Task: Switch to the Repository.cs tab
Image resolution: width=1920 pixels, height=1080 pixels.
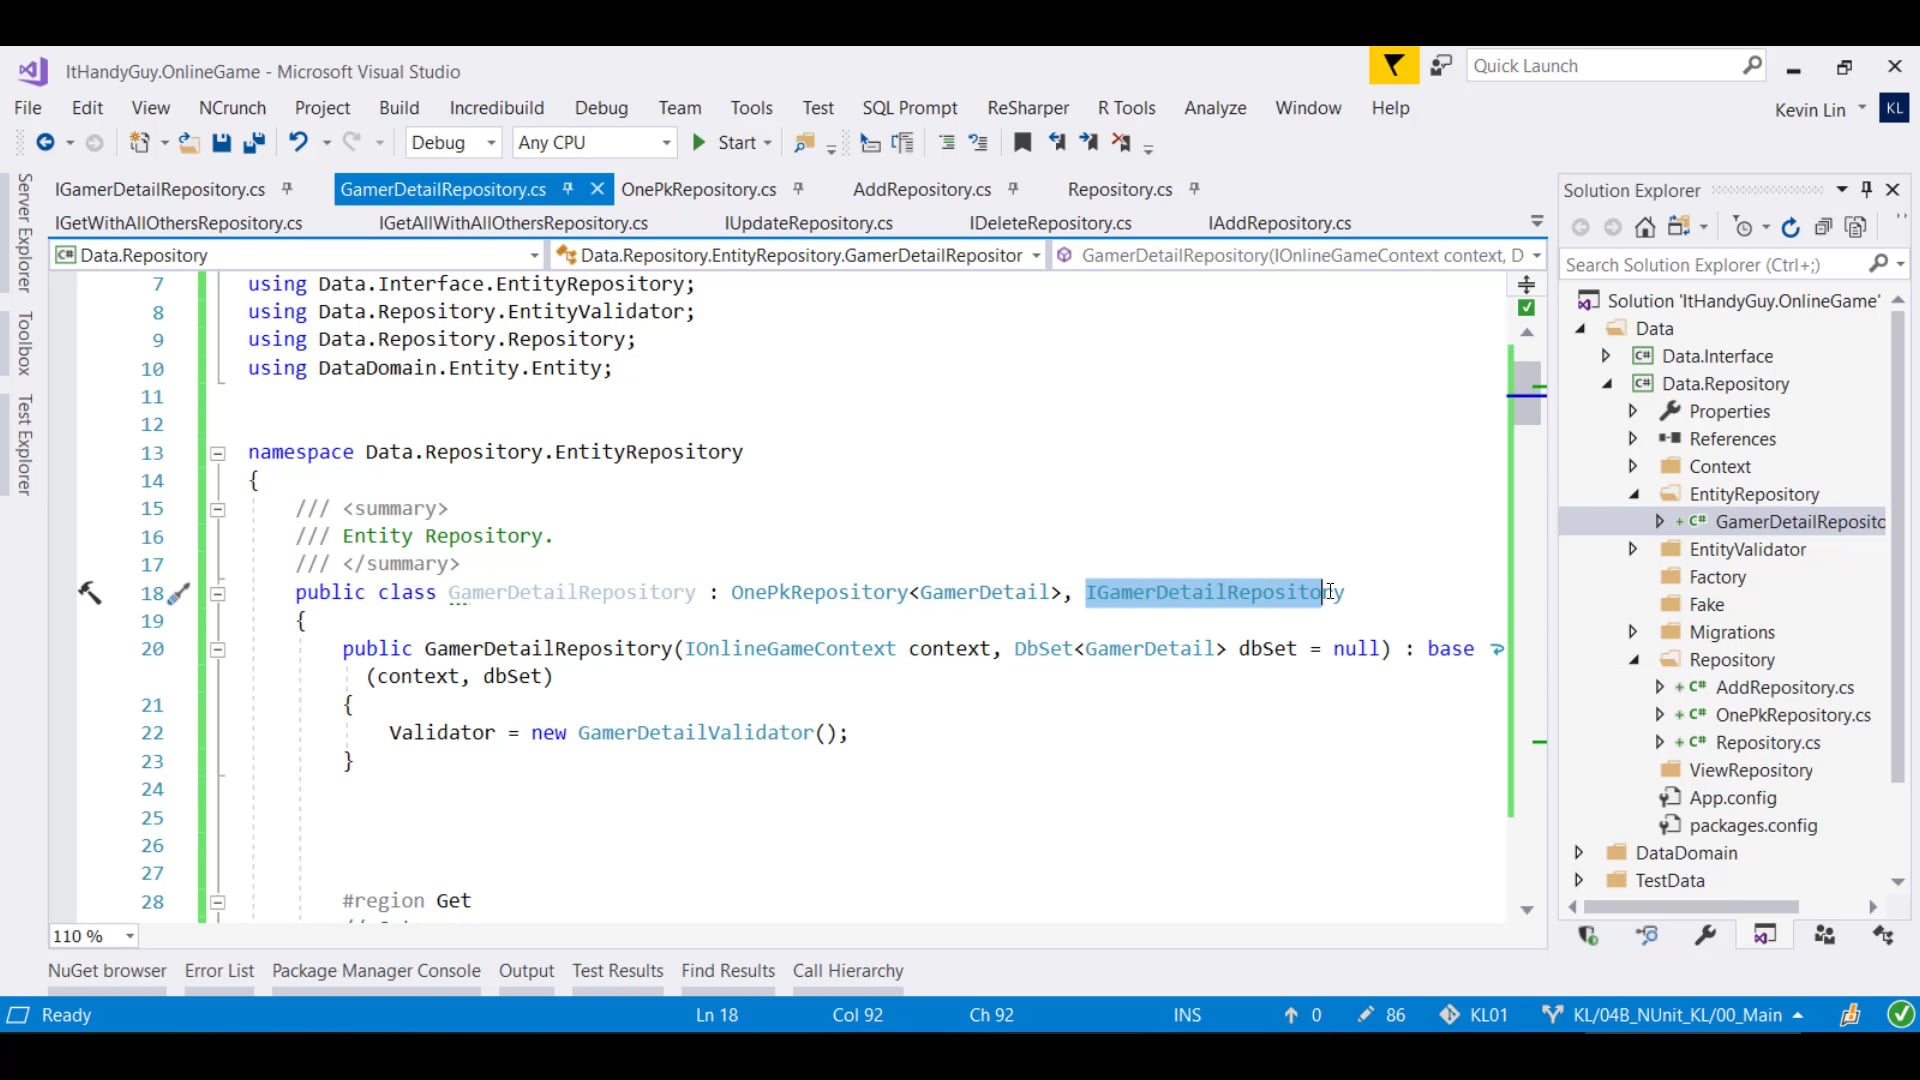Action: tap(1119, 189)
